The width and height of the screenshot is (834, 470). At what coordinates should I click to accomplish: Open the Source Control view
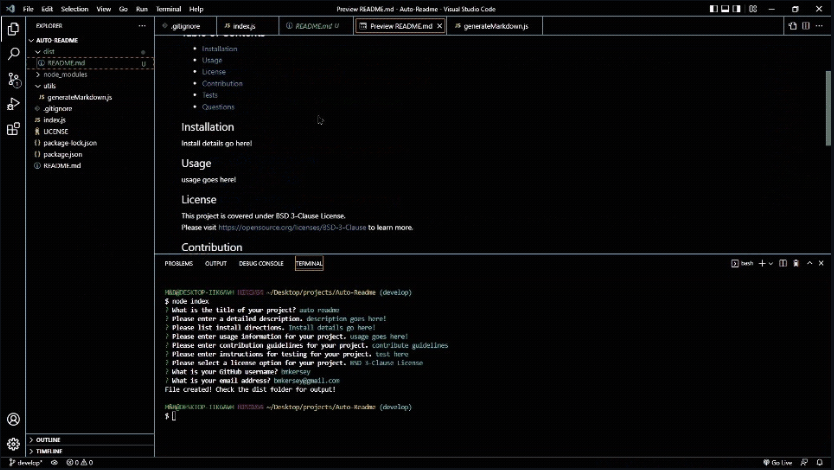coord(13,79)
